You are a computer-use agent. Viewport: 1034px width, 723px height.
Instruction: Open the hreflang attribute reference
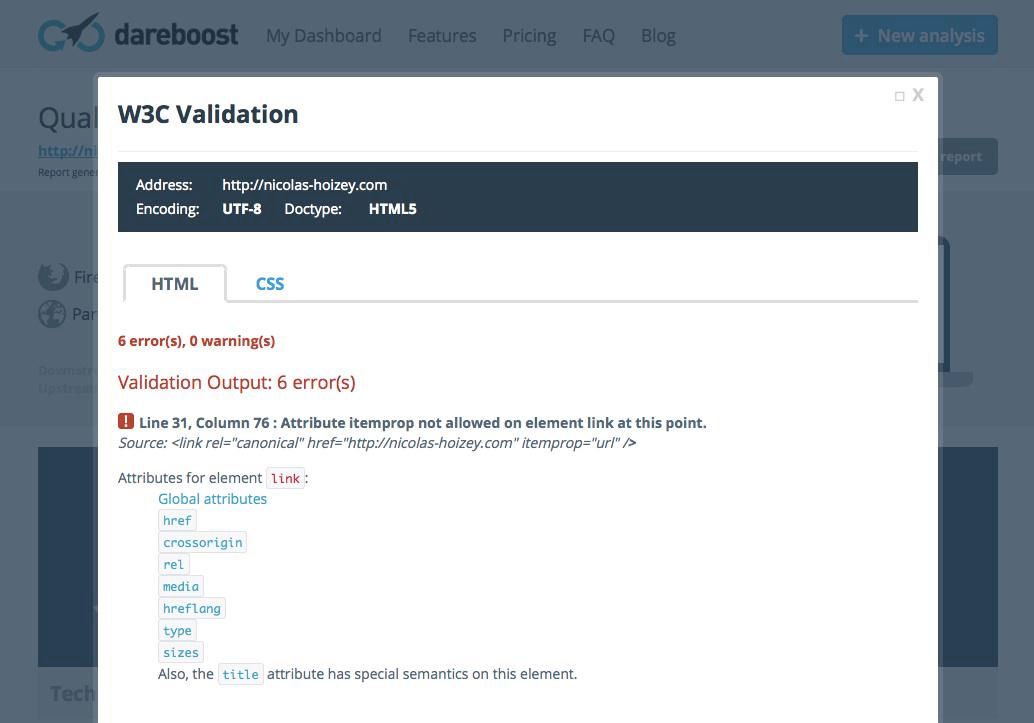pos(192,609)
